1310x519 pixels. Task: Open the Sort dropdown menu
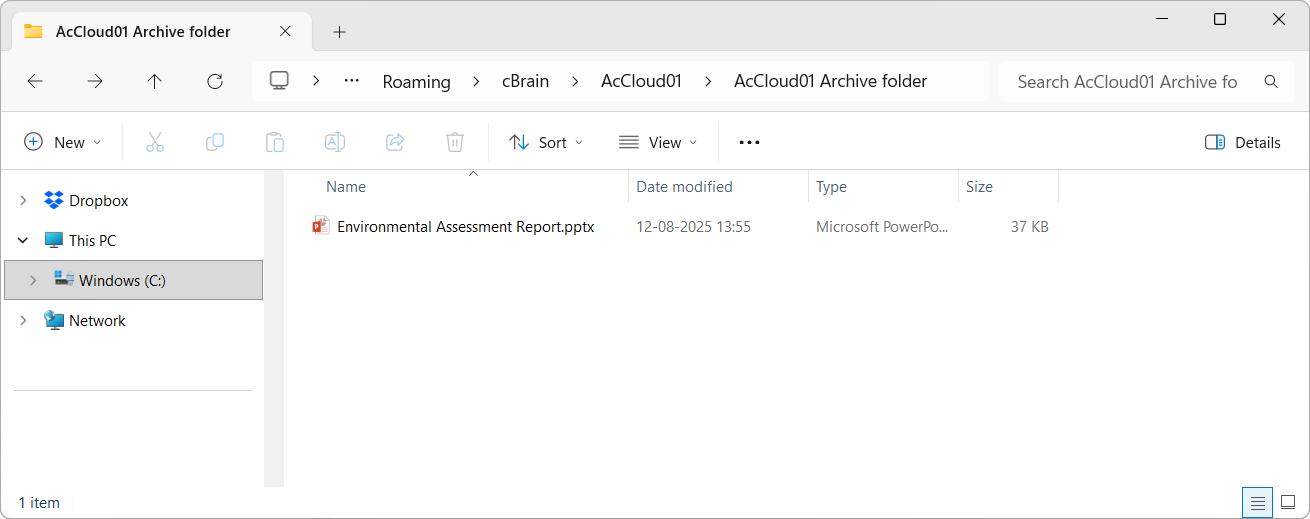(546, 142)
